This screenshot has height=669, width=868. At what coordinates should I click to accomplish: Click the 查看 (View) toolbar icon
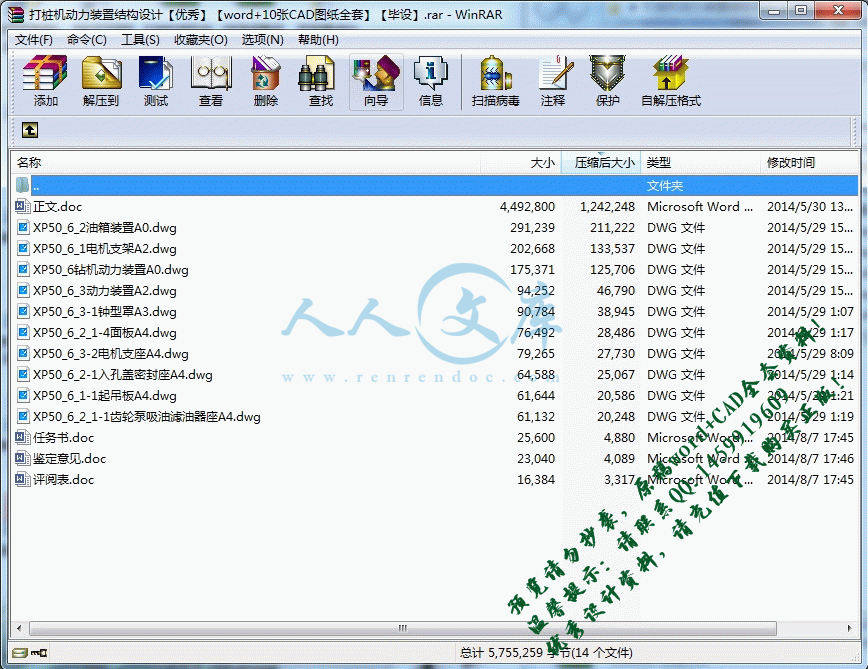tap(211, 73)
